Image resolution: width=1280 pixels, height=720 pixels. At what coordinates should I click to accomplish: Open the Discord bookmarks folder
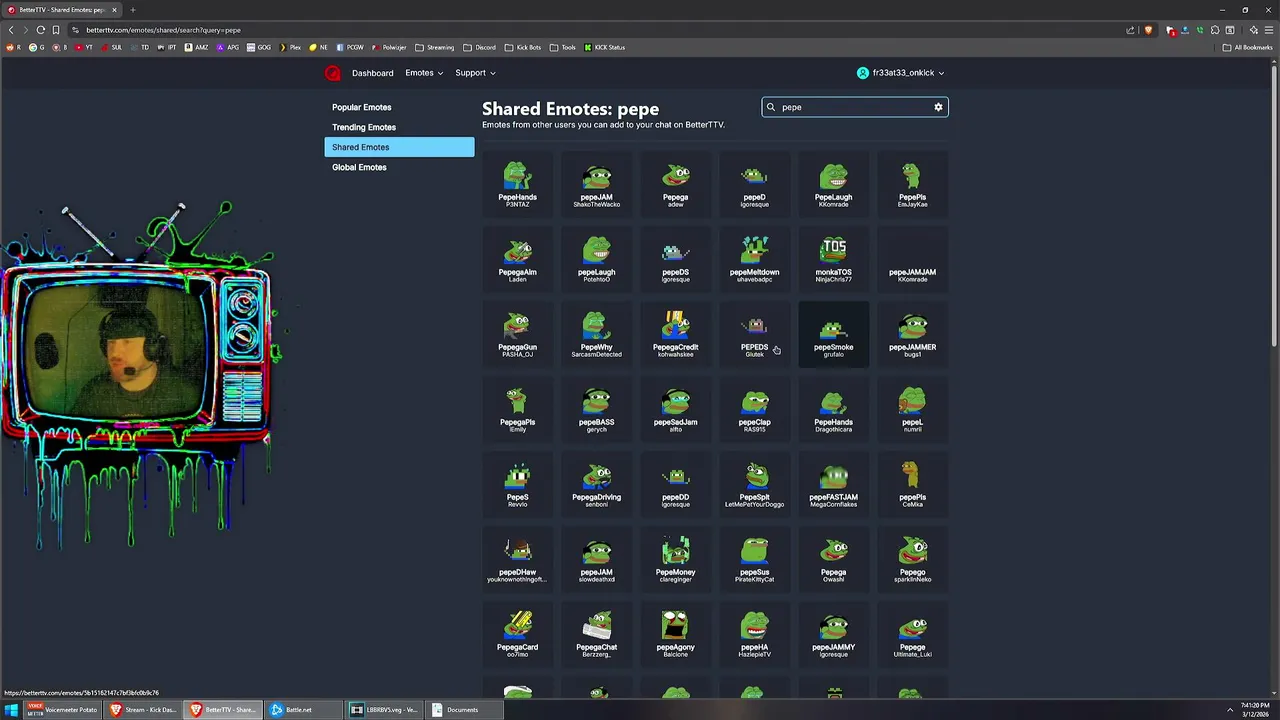coord(479,47)
